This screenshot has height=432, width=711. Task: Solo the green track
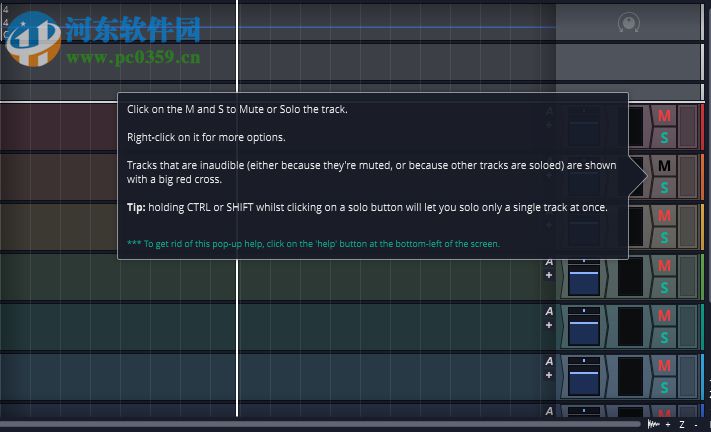point(664,287)
